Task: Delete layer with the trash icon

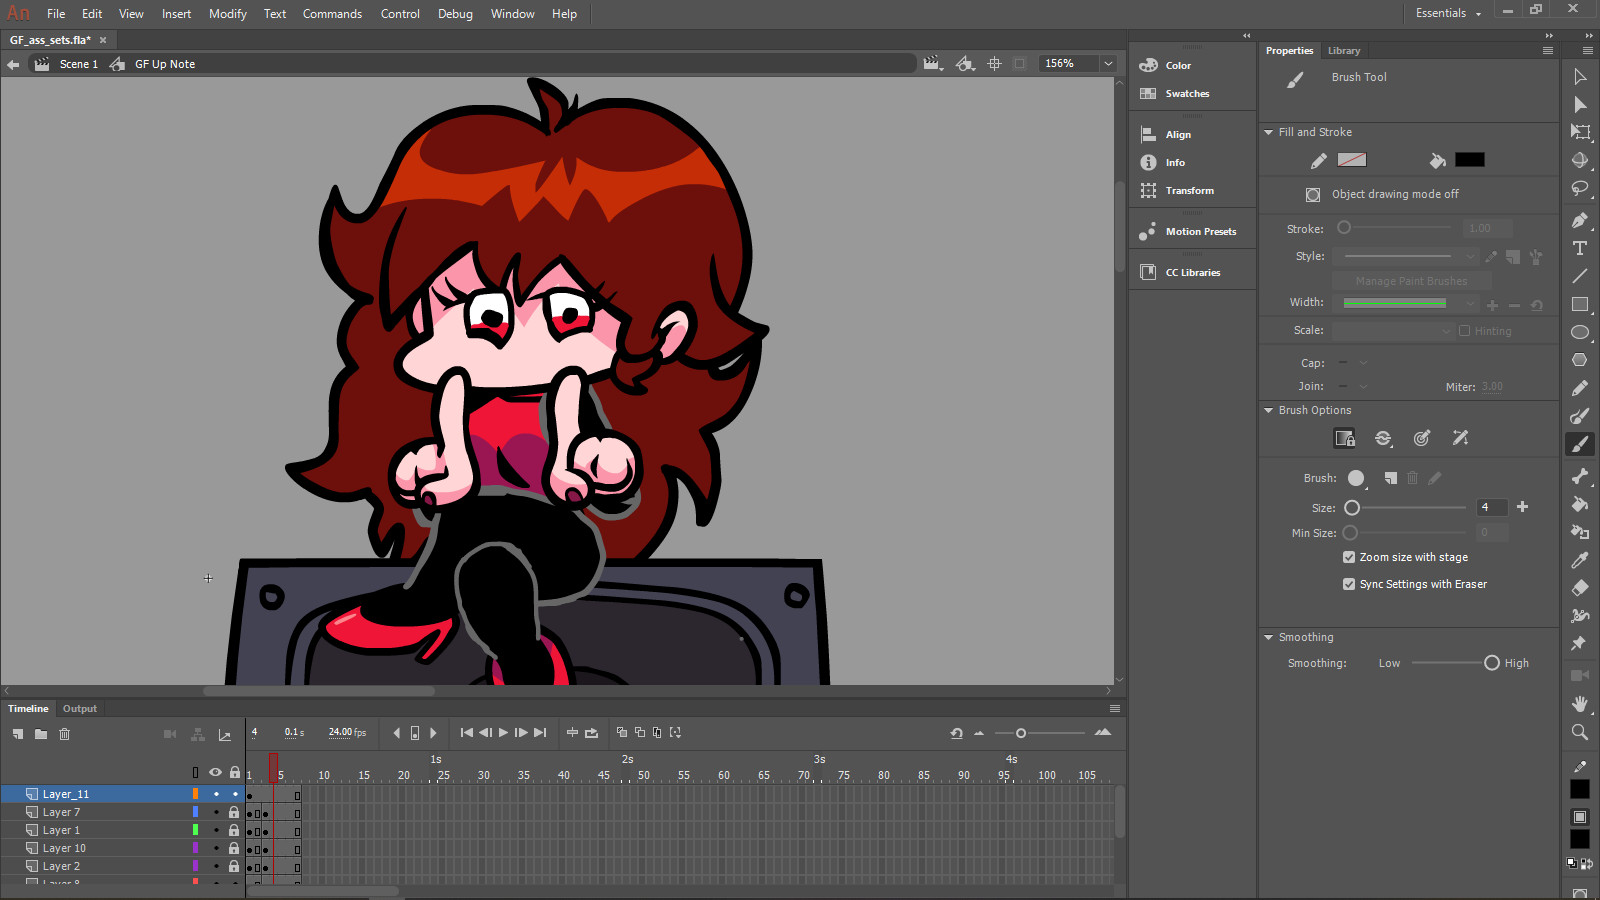Action: tap(64, 734)
